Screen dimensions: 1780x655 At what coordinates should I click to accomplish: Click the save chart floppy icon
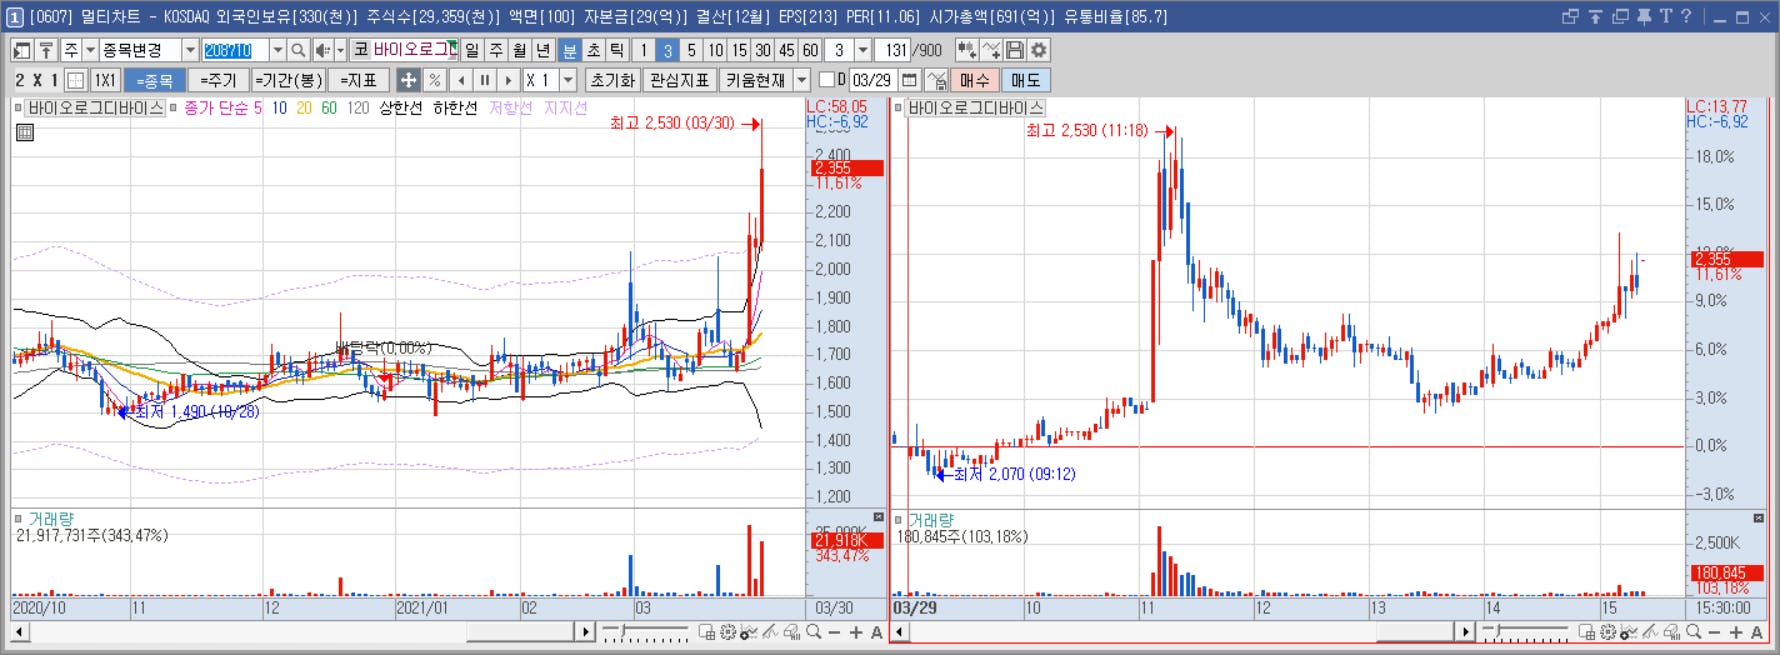coord(1015,50)
